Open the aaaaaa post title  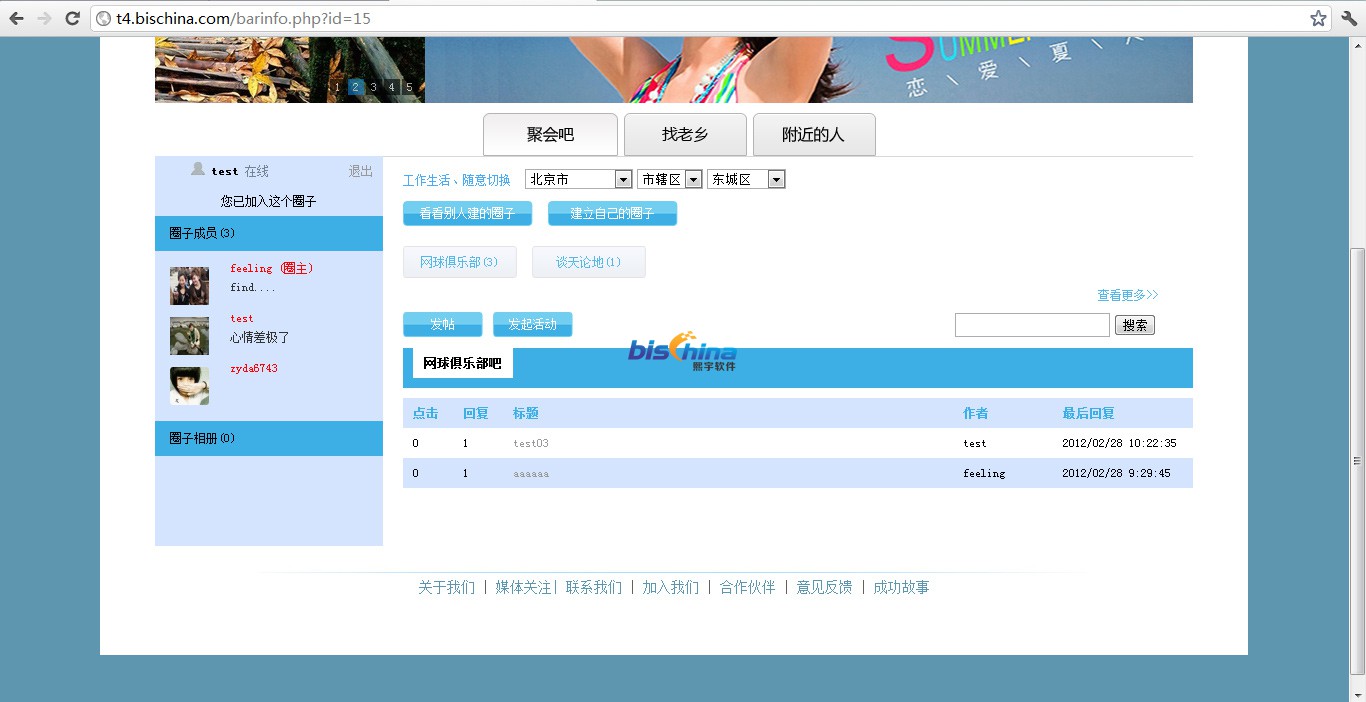click(531, 473)
